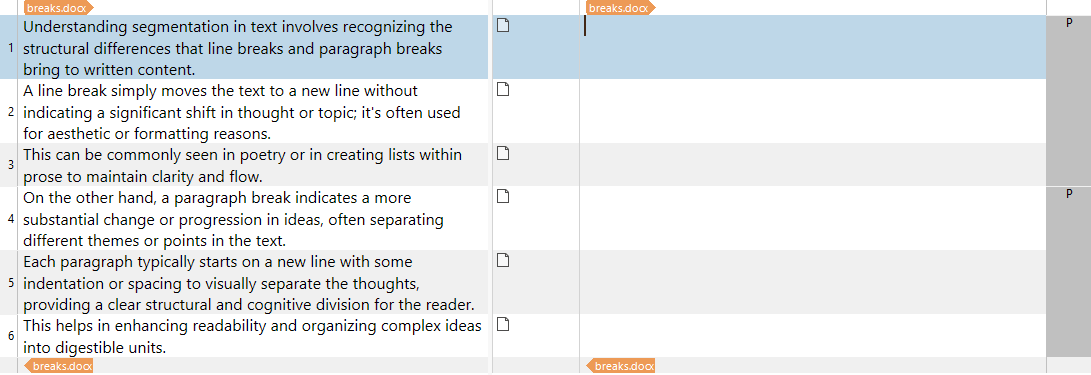The image size is (1091, 375).
Task: Click target cell for segment 6
Action: [x=813, y=335]
